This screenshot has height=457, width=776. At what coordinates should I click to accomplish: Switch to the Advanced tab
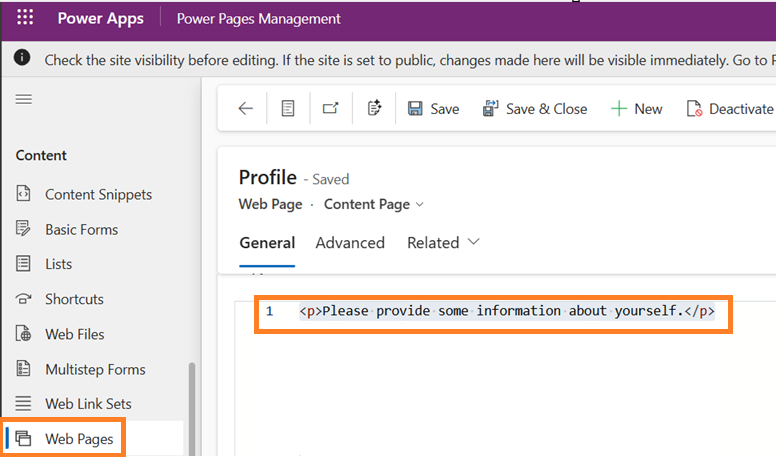(350, 243)
